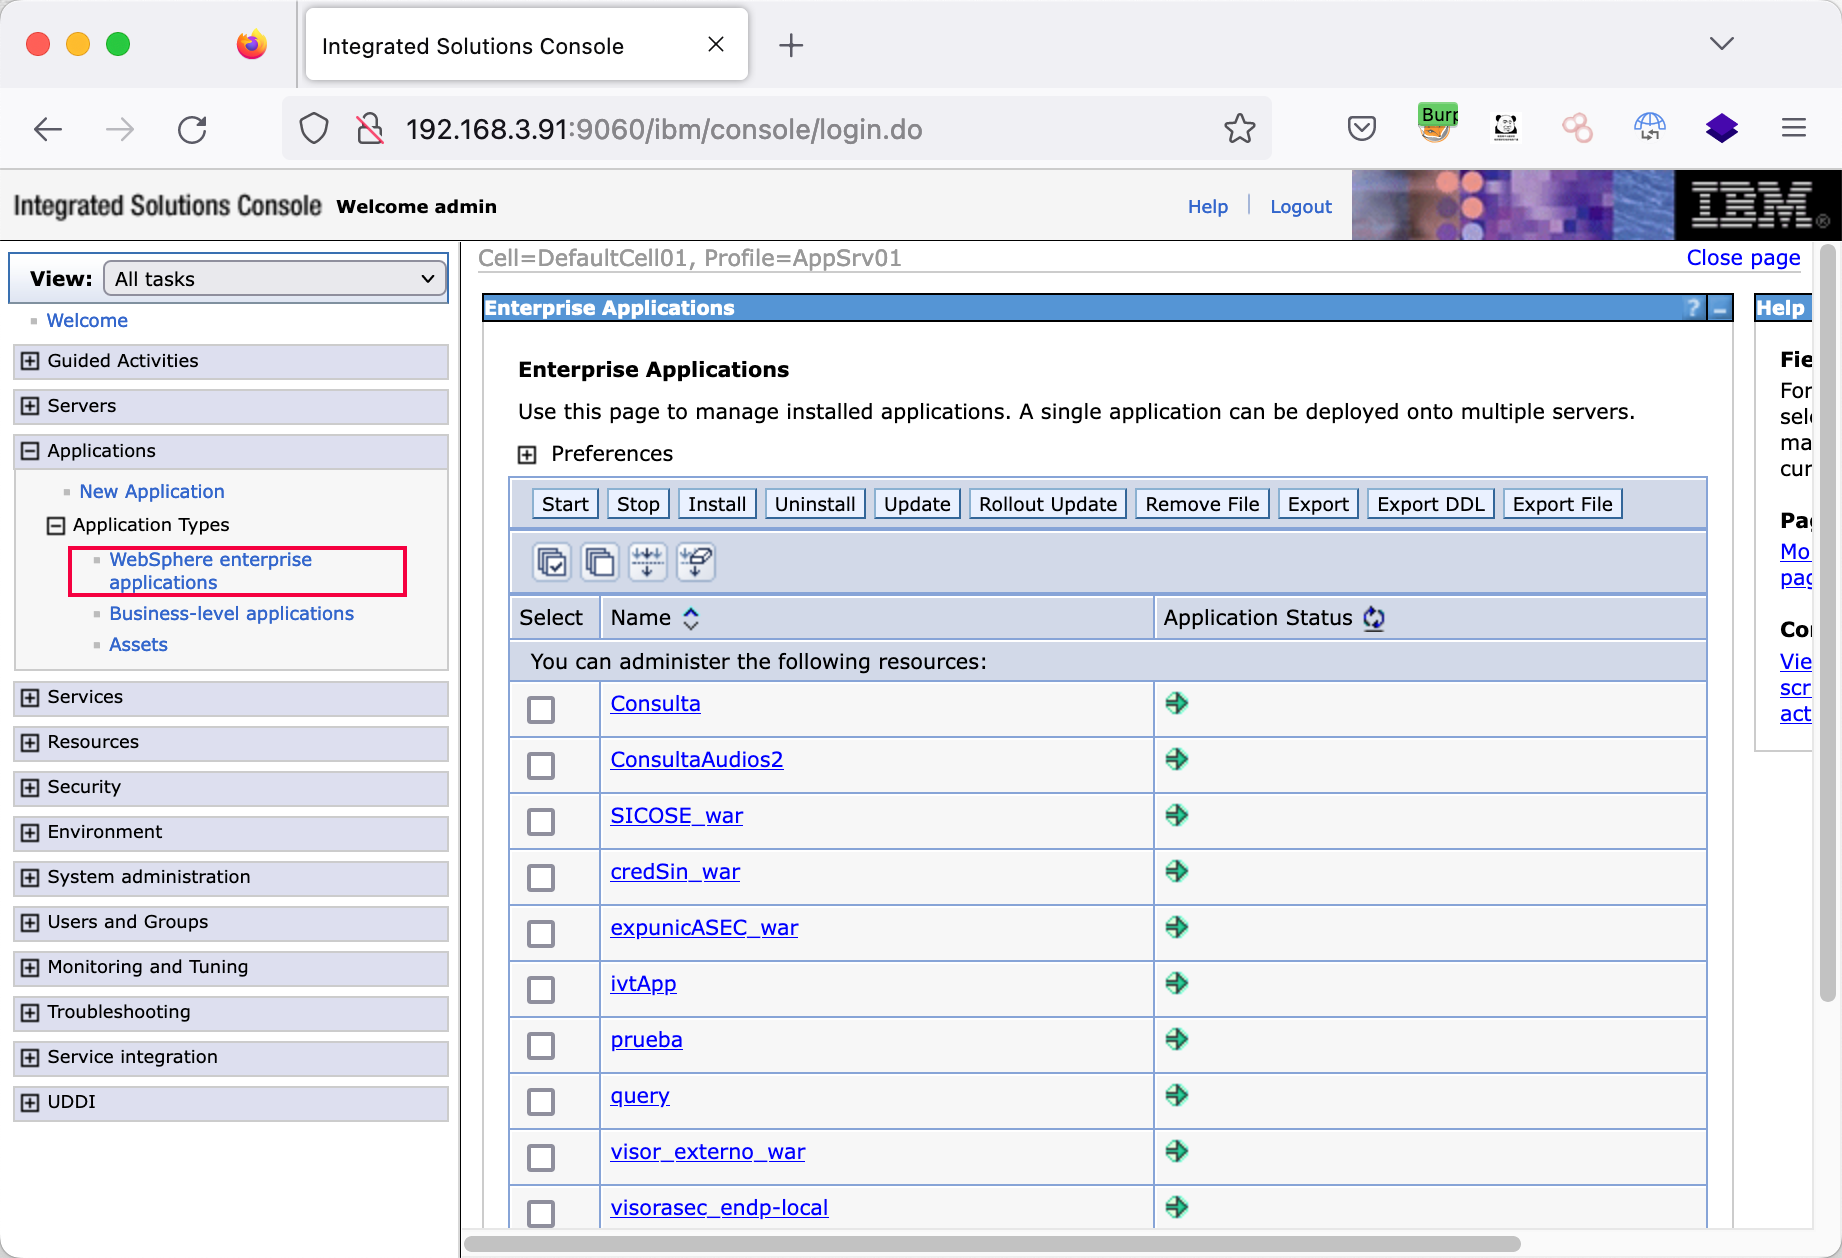
Task: Click the Show Filter function icon
Action: coord(648,562)
